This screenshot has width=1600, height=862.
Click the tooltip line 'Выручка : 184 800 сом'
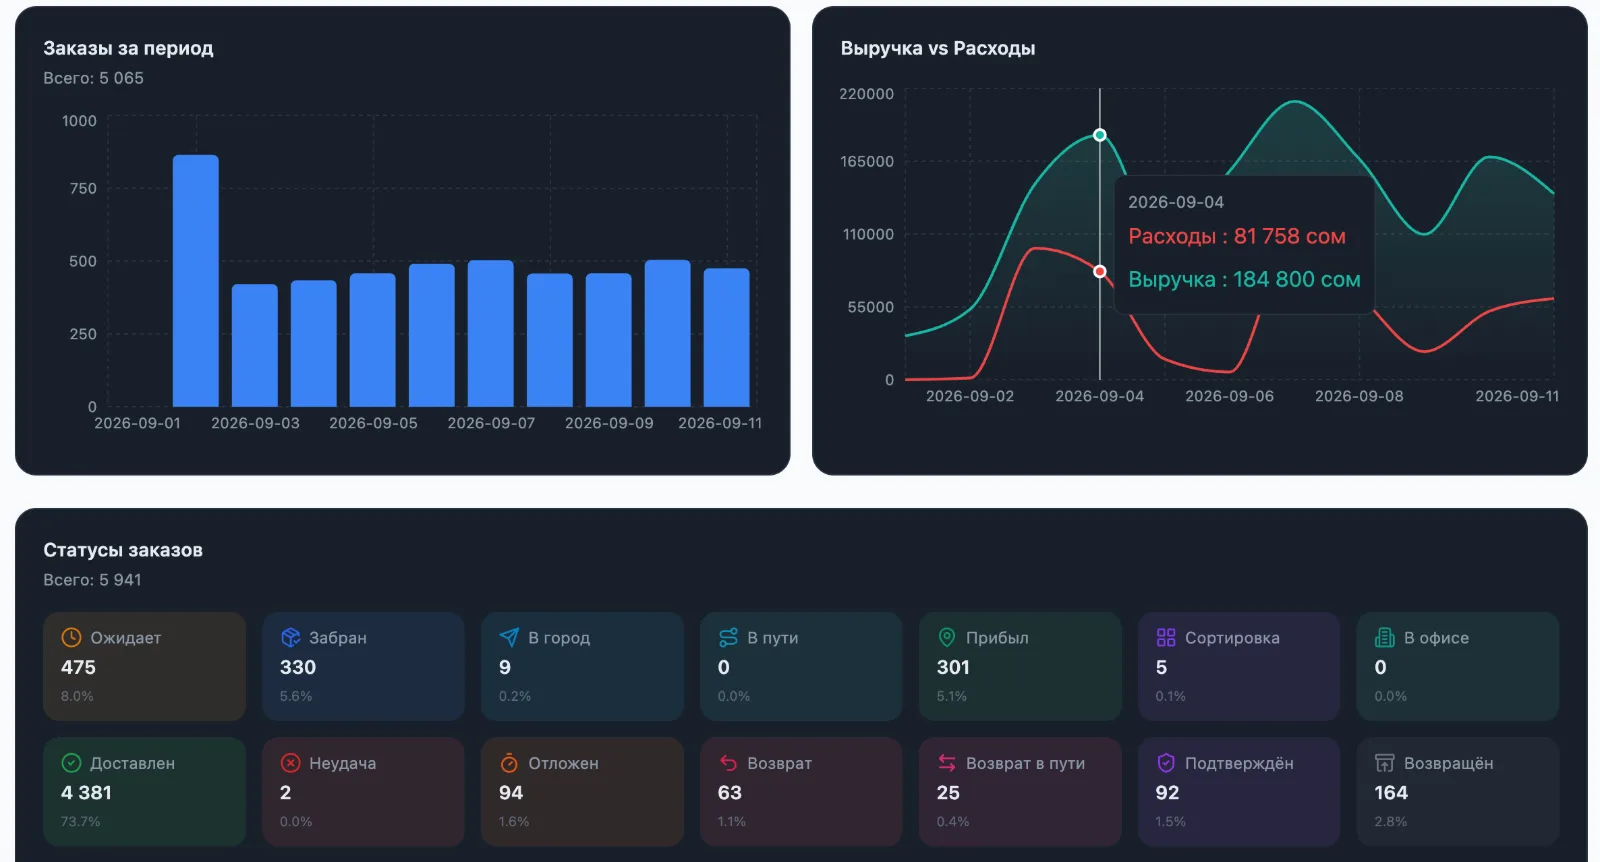tap(1244, 280)
